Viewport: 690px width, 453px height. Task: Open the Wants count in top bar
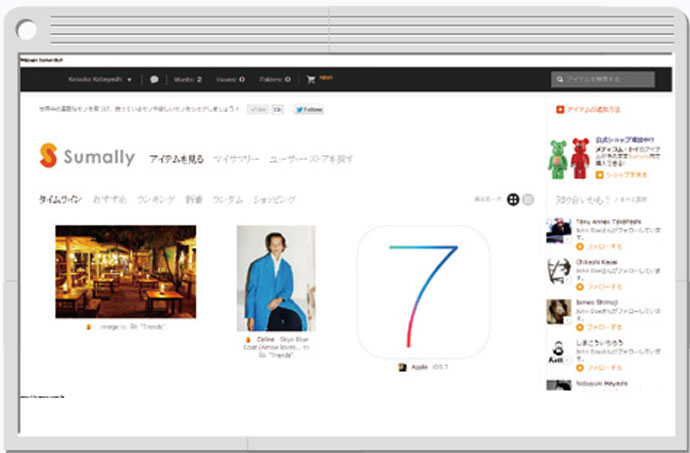pos(187,80)
